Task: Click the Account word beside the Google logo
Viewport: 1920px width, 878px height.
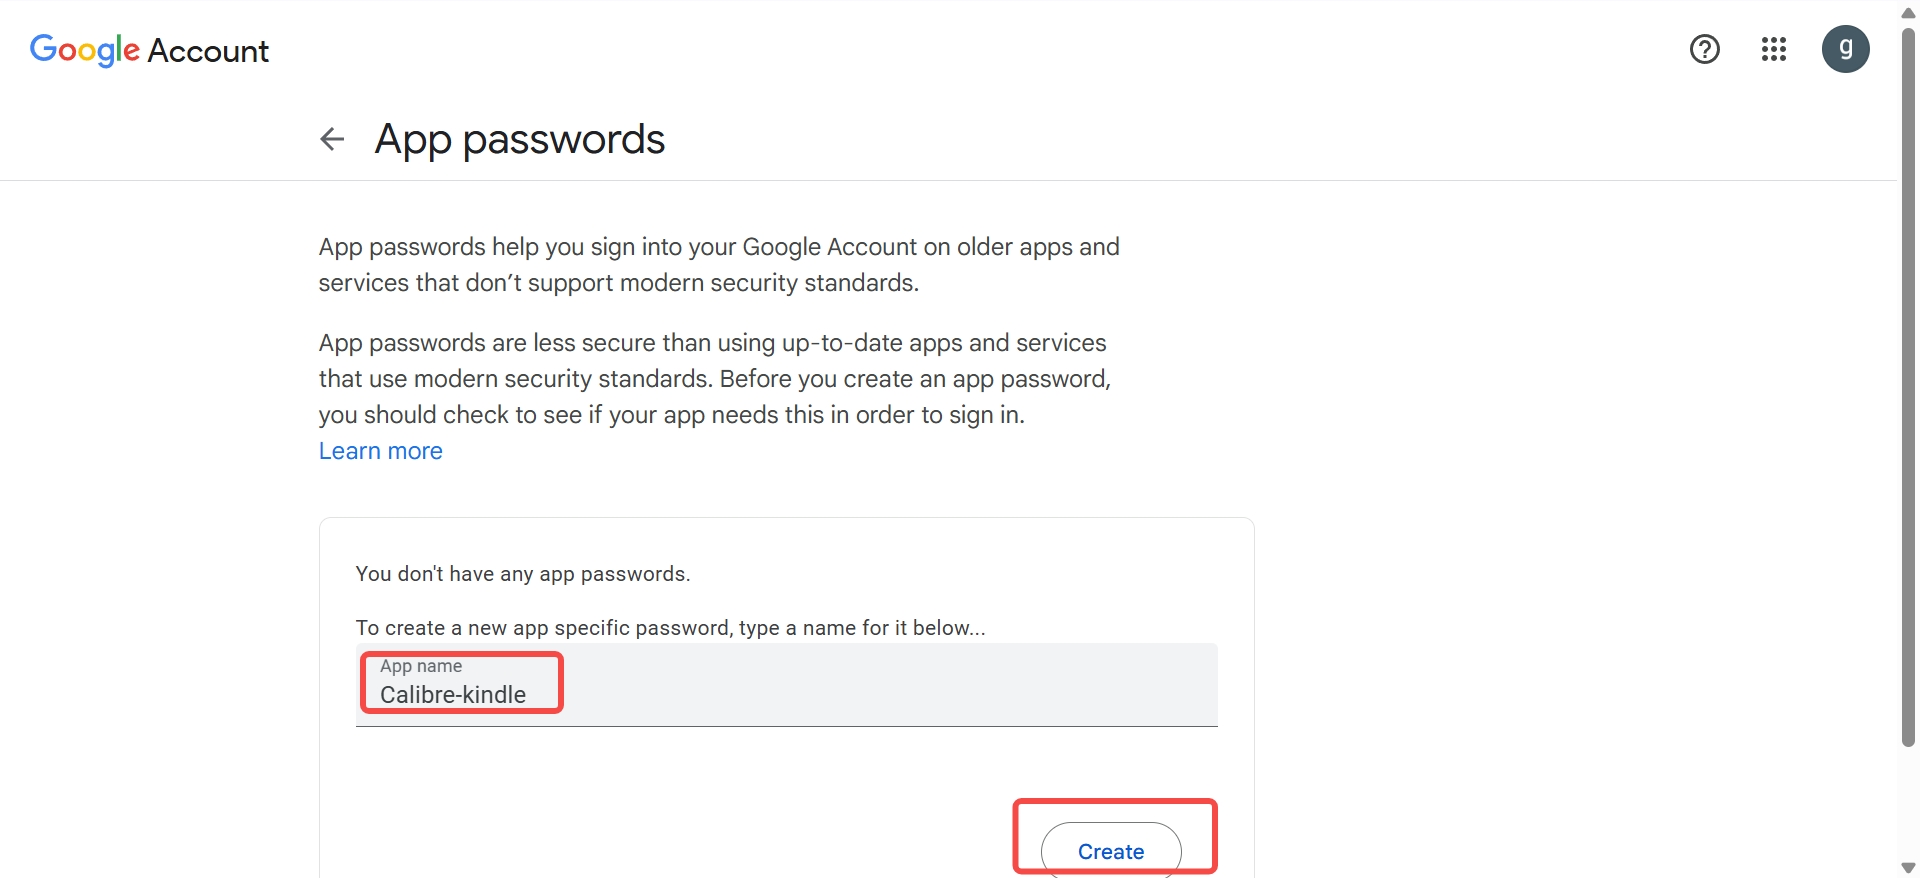Action: 208,51
